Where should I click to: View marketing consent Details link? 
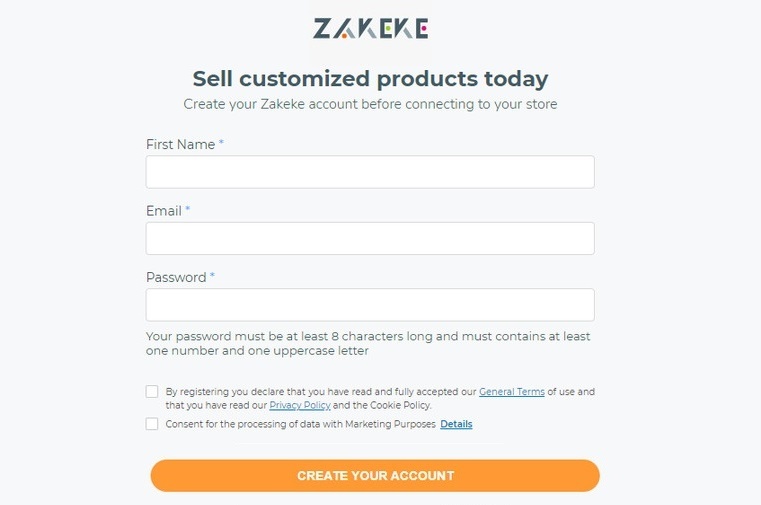456,424
